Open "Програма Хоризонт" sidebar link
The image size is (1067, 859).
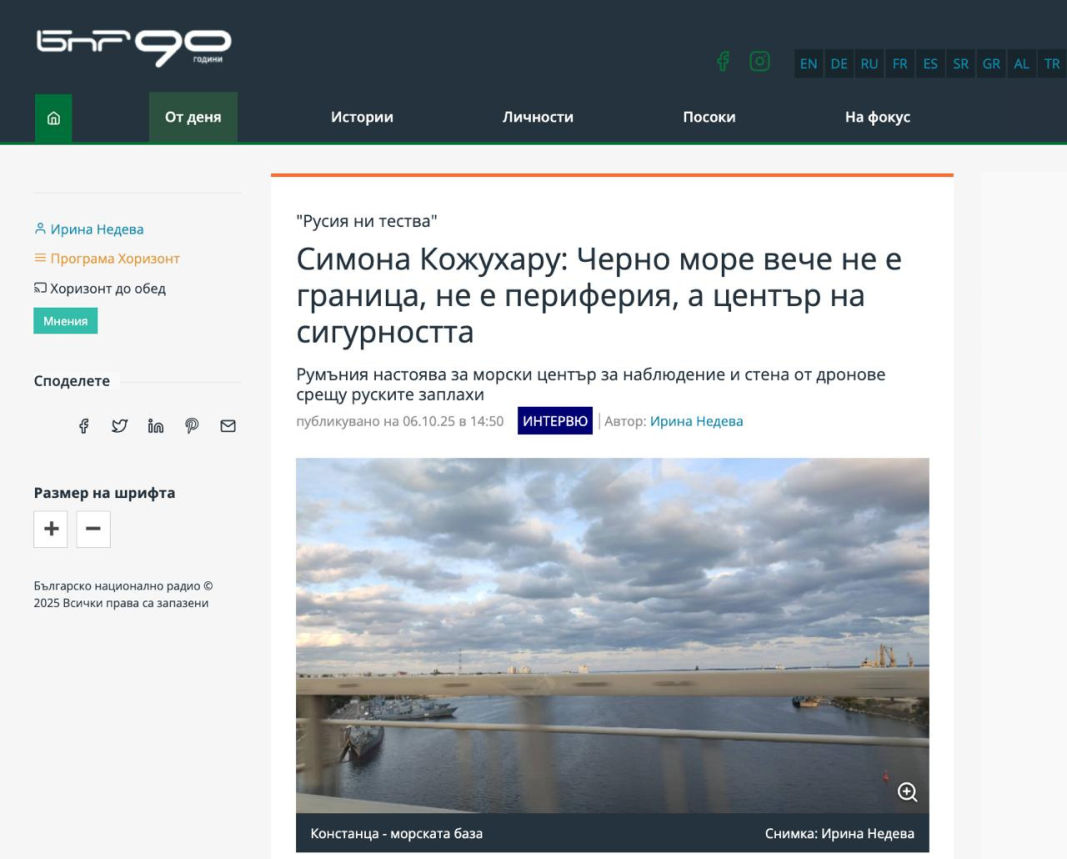pyautogui.click(x=114, y=259)
